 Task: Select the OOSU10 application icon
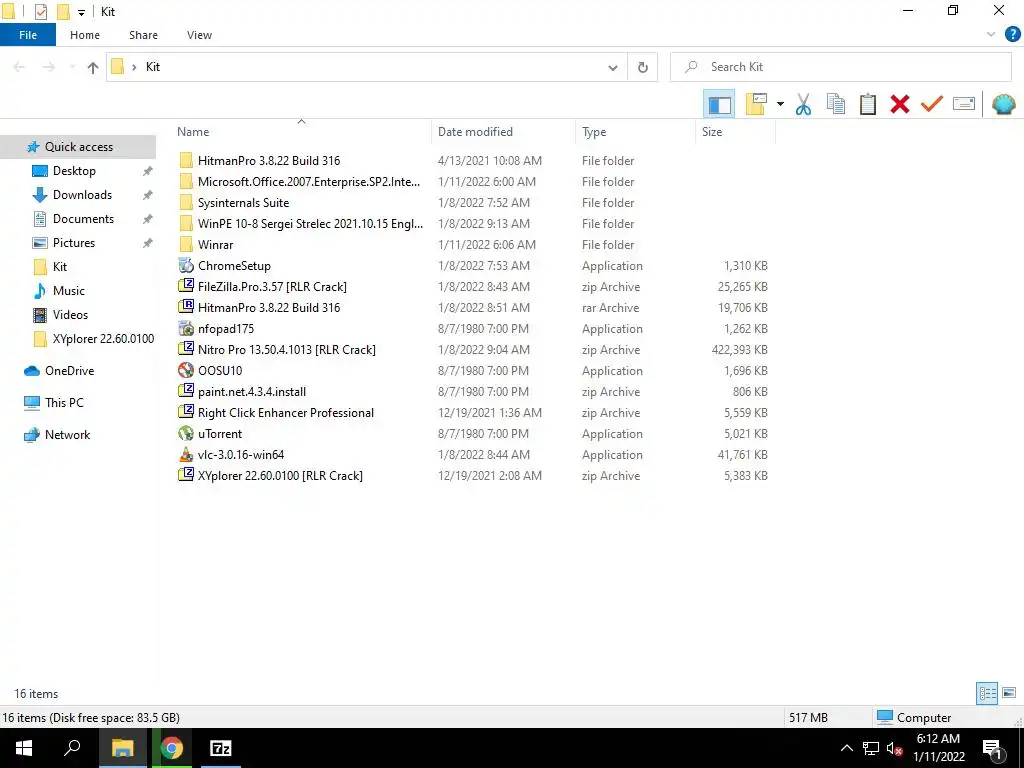point(186,371)
